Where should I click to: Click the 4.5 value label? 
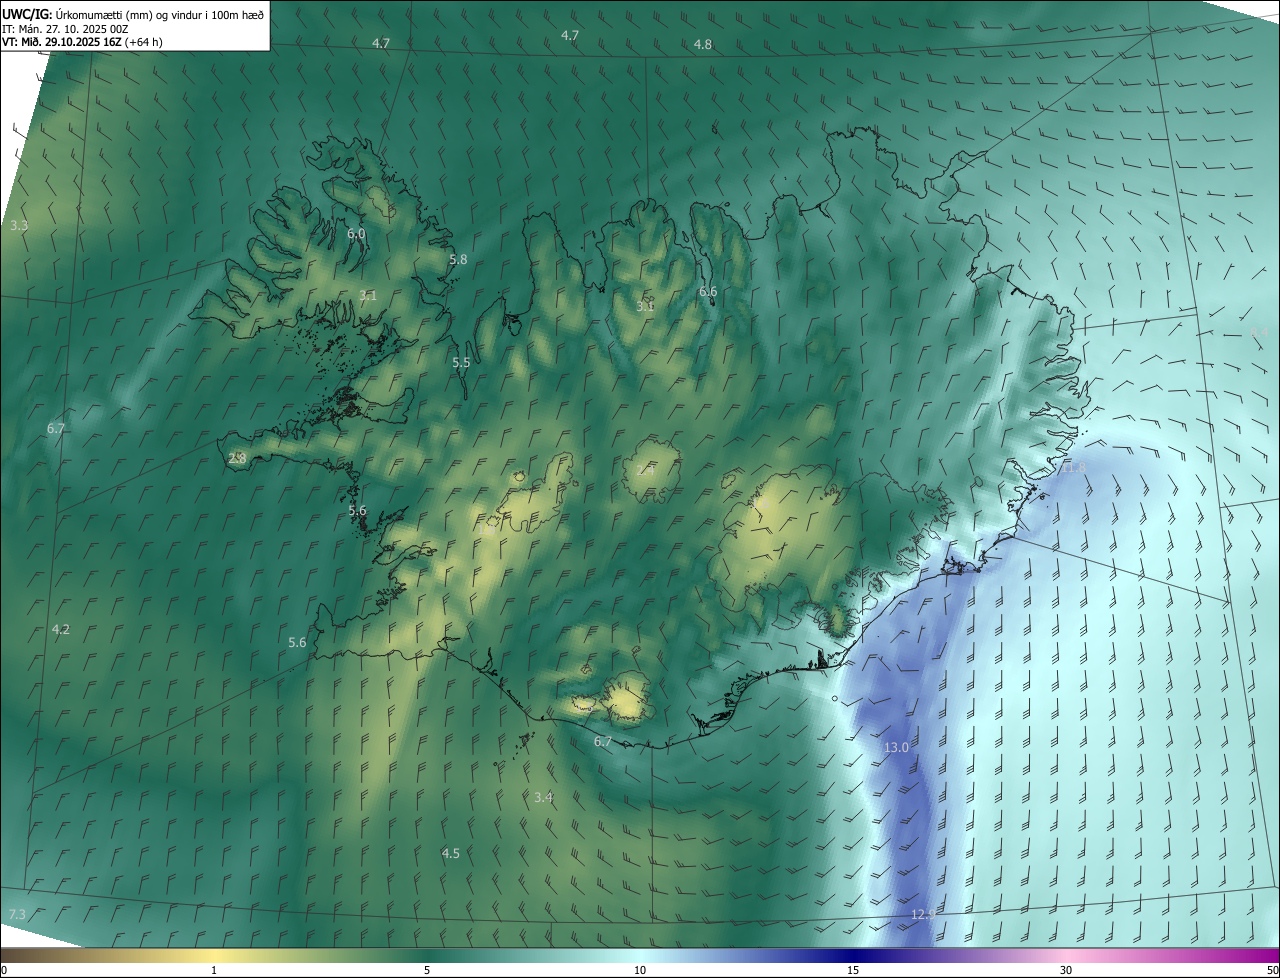(451, 854)
